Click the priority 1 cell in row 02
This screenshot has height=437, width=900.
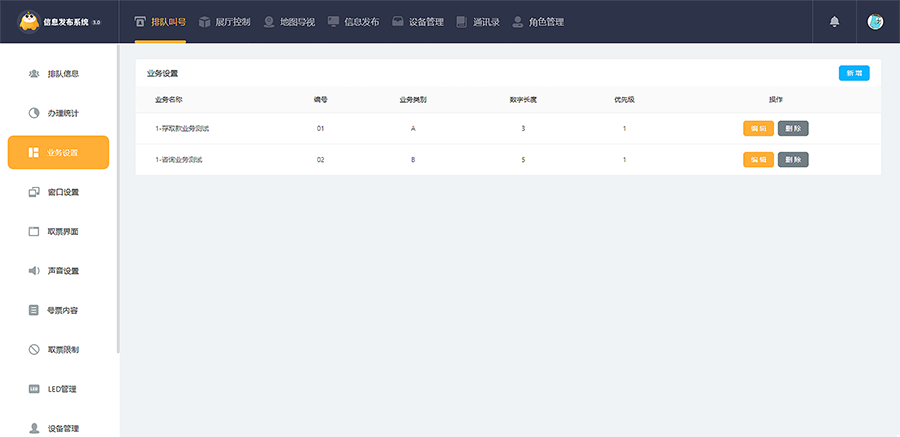(624, 160)
